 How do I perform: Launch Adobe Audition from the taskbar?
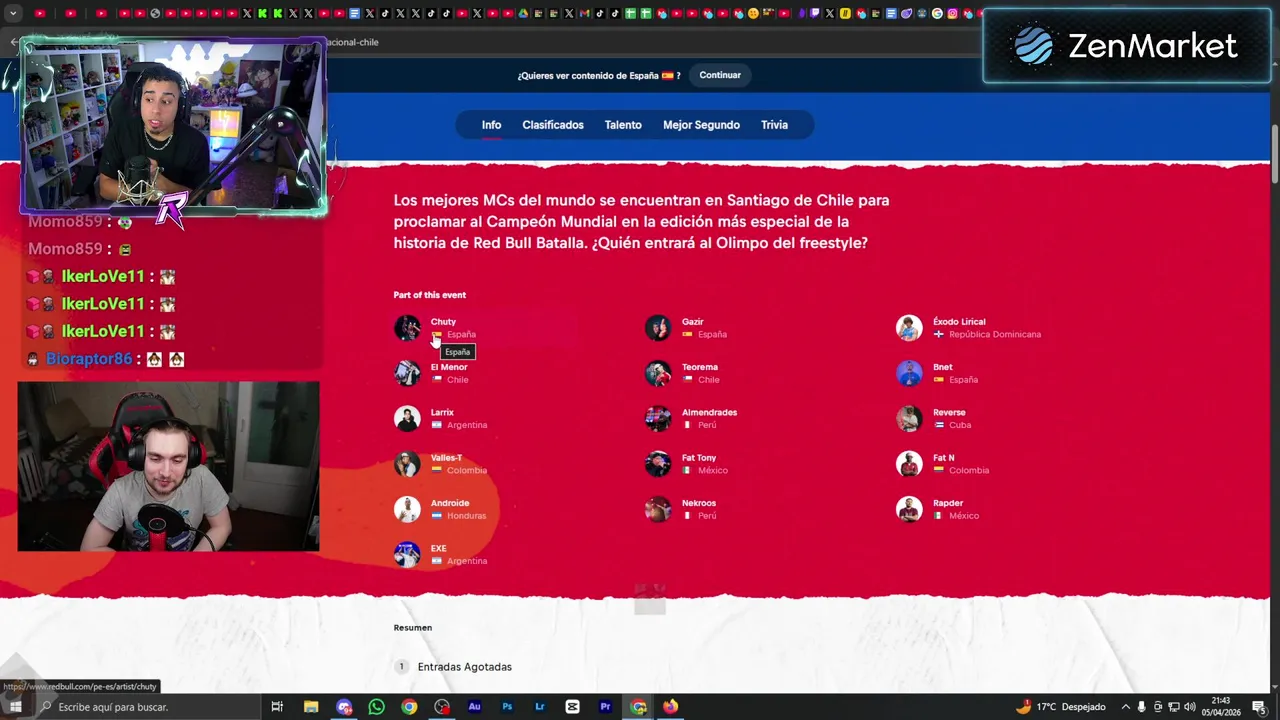click(474, 707)
